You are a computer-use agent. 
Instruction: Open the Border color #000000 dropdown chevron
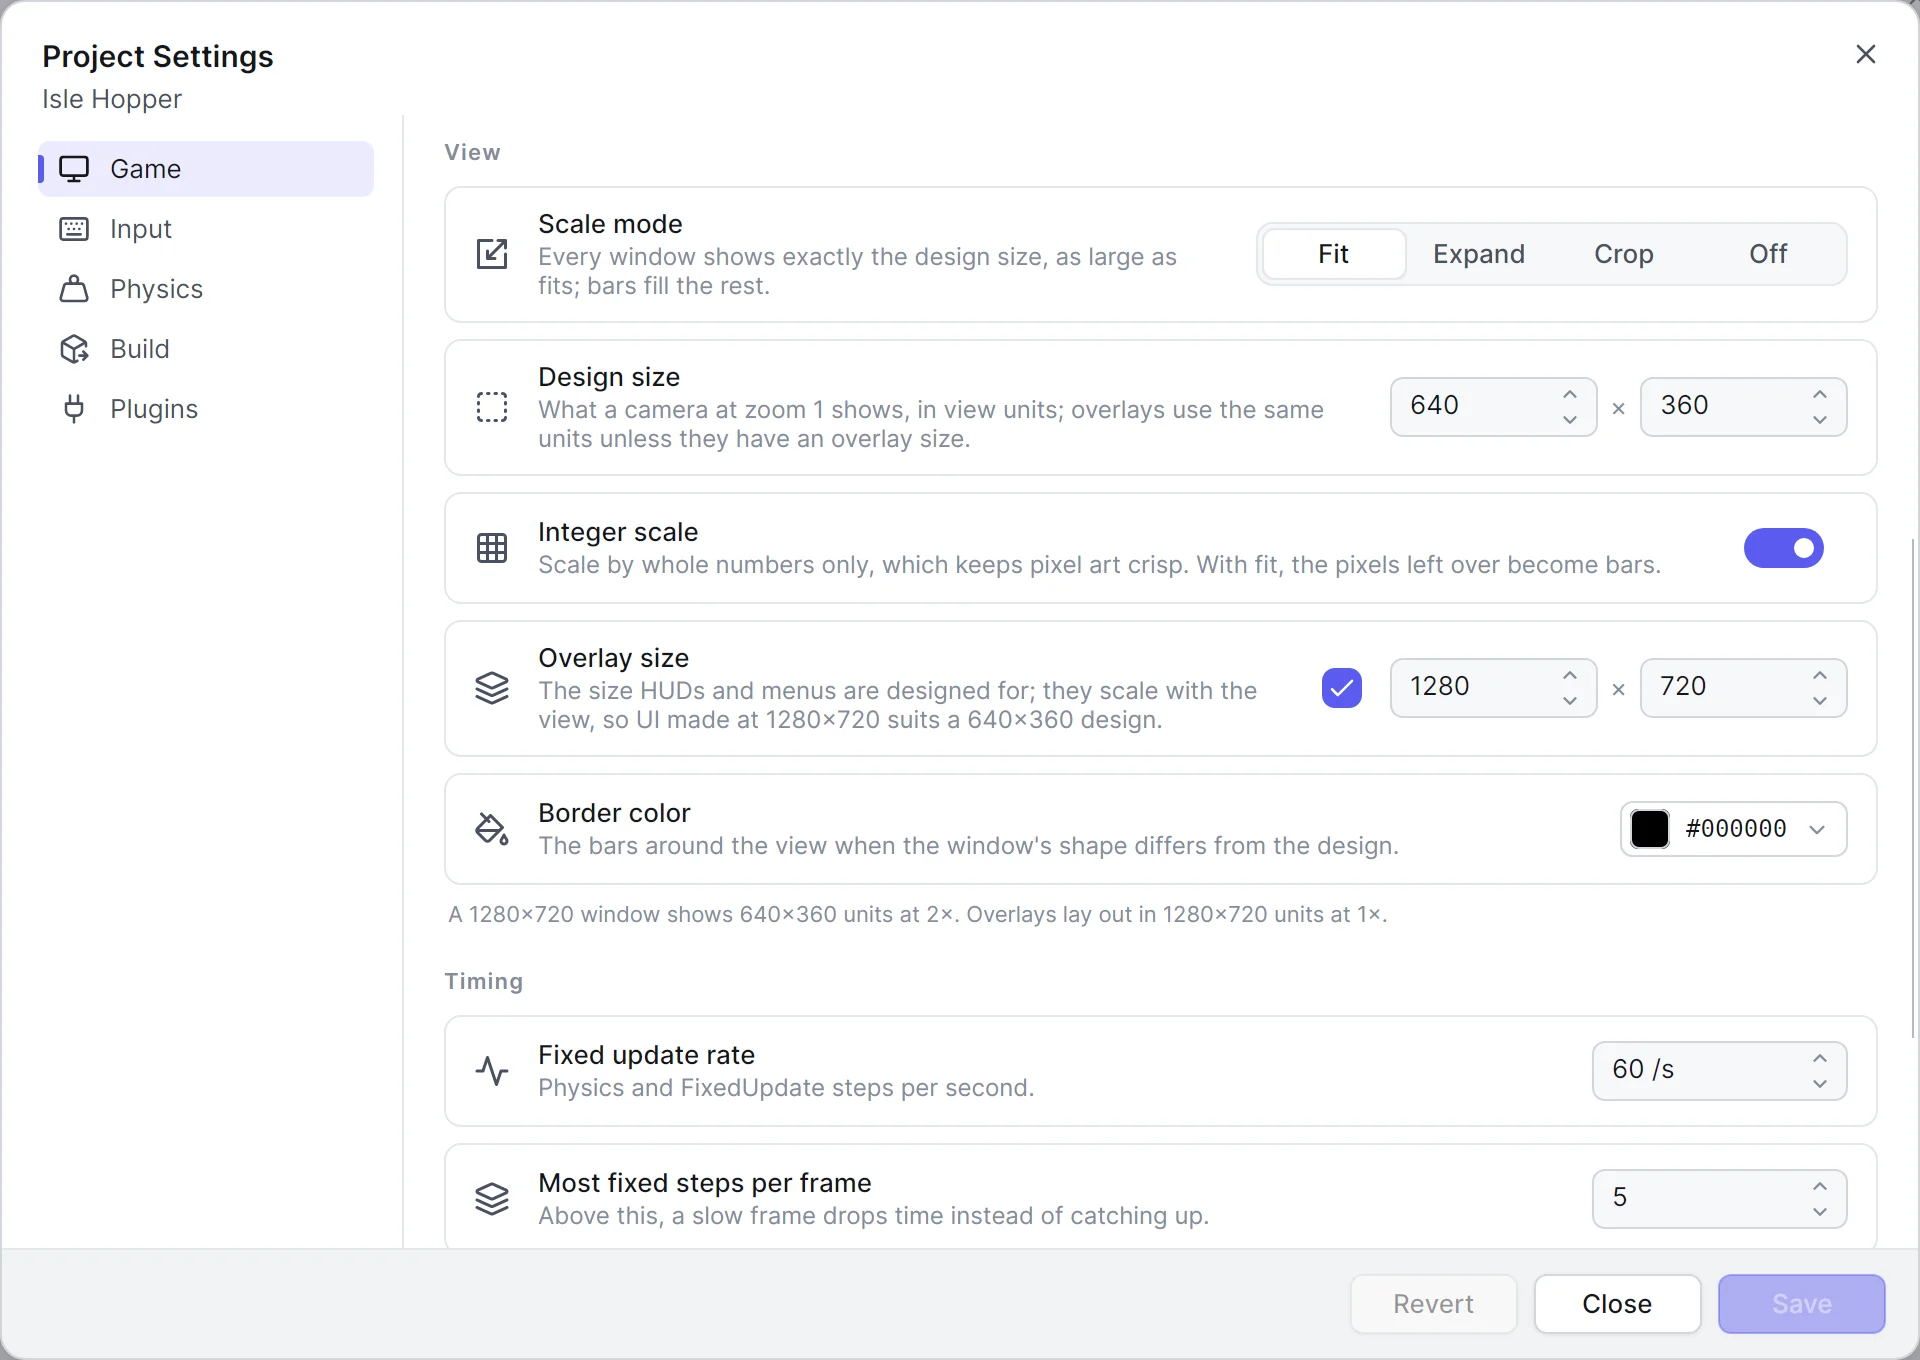click(x=1817, y=830)
